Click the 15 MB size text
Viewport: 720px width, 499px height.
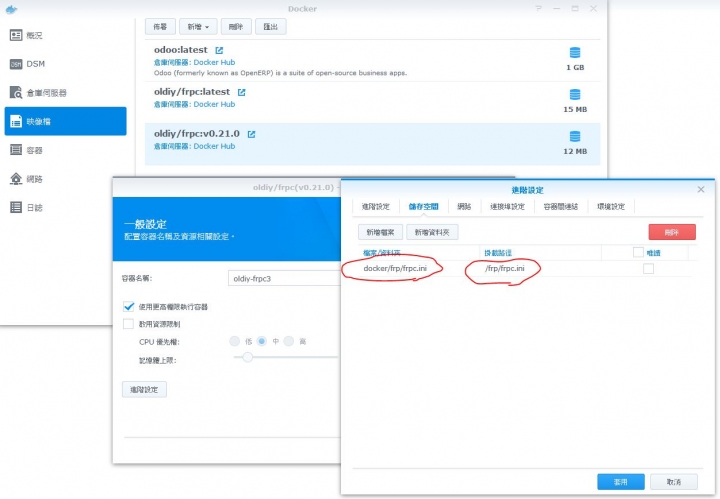click(x=575, y=109)
